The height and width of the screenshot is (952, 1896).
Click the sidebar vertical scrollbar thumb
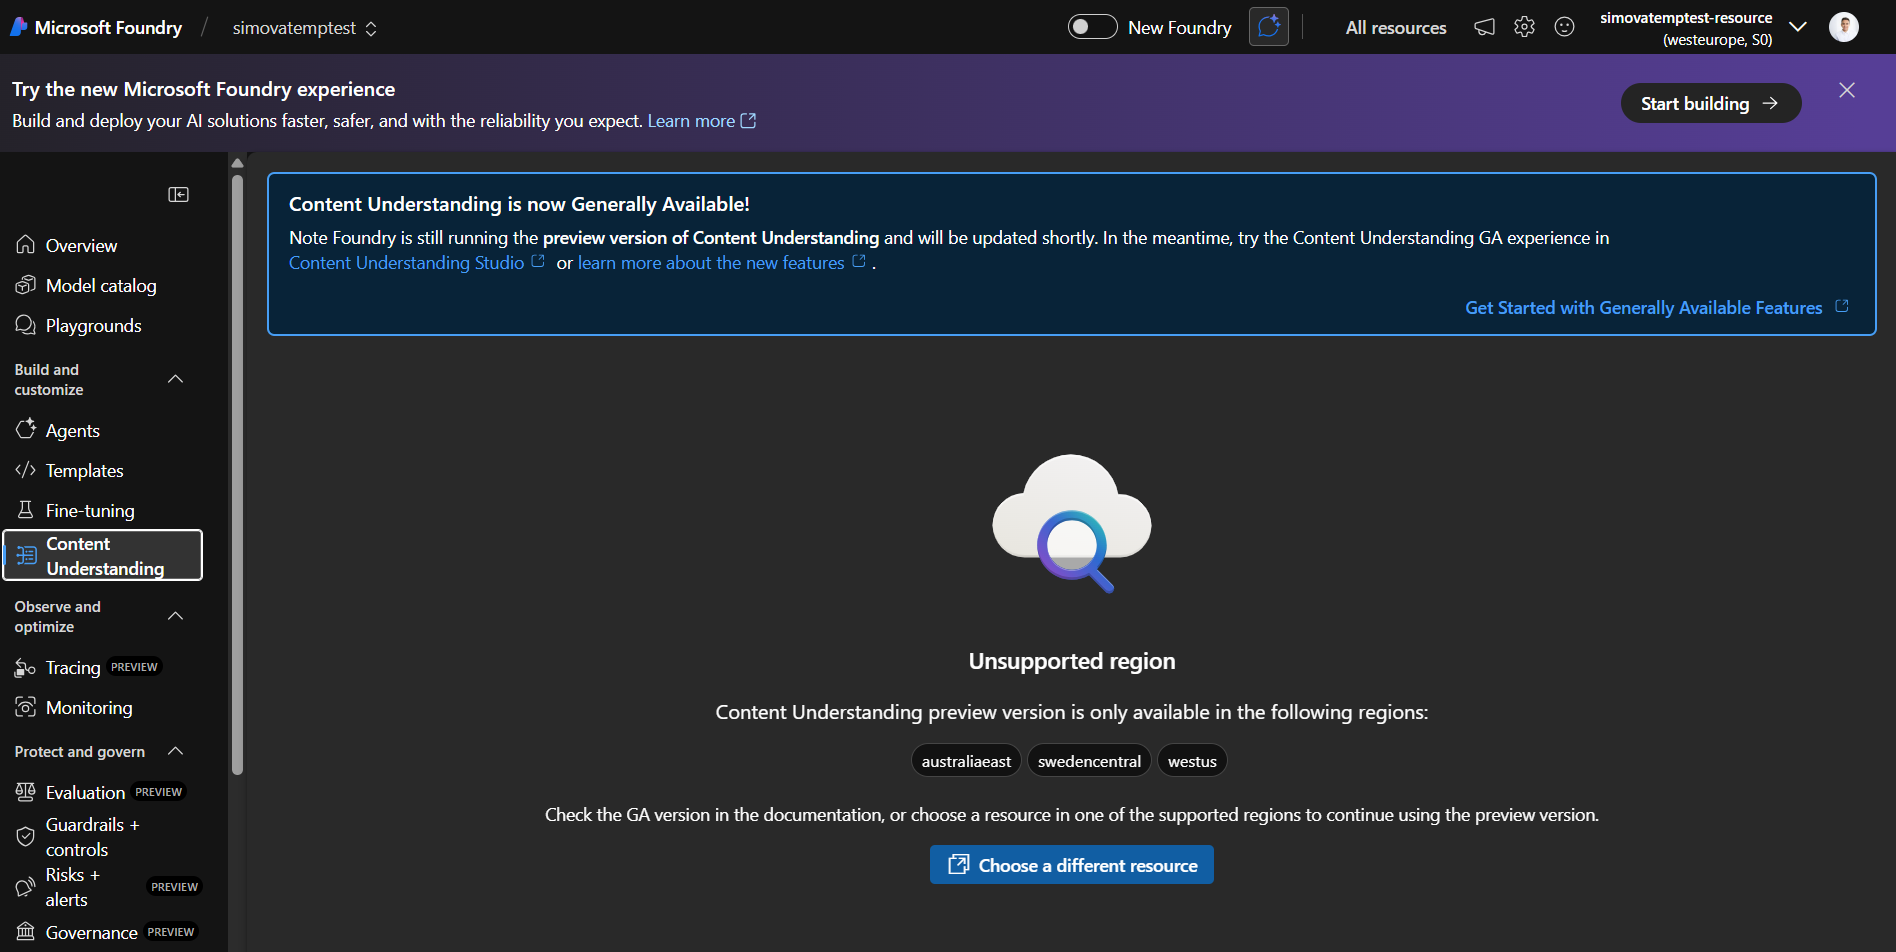click(237, 475)
